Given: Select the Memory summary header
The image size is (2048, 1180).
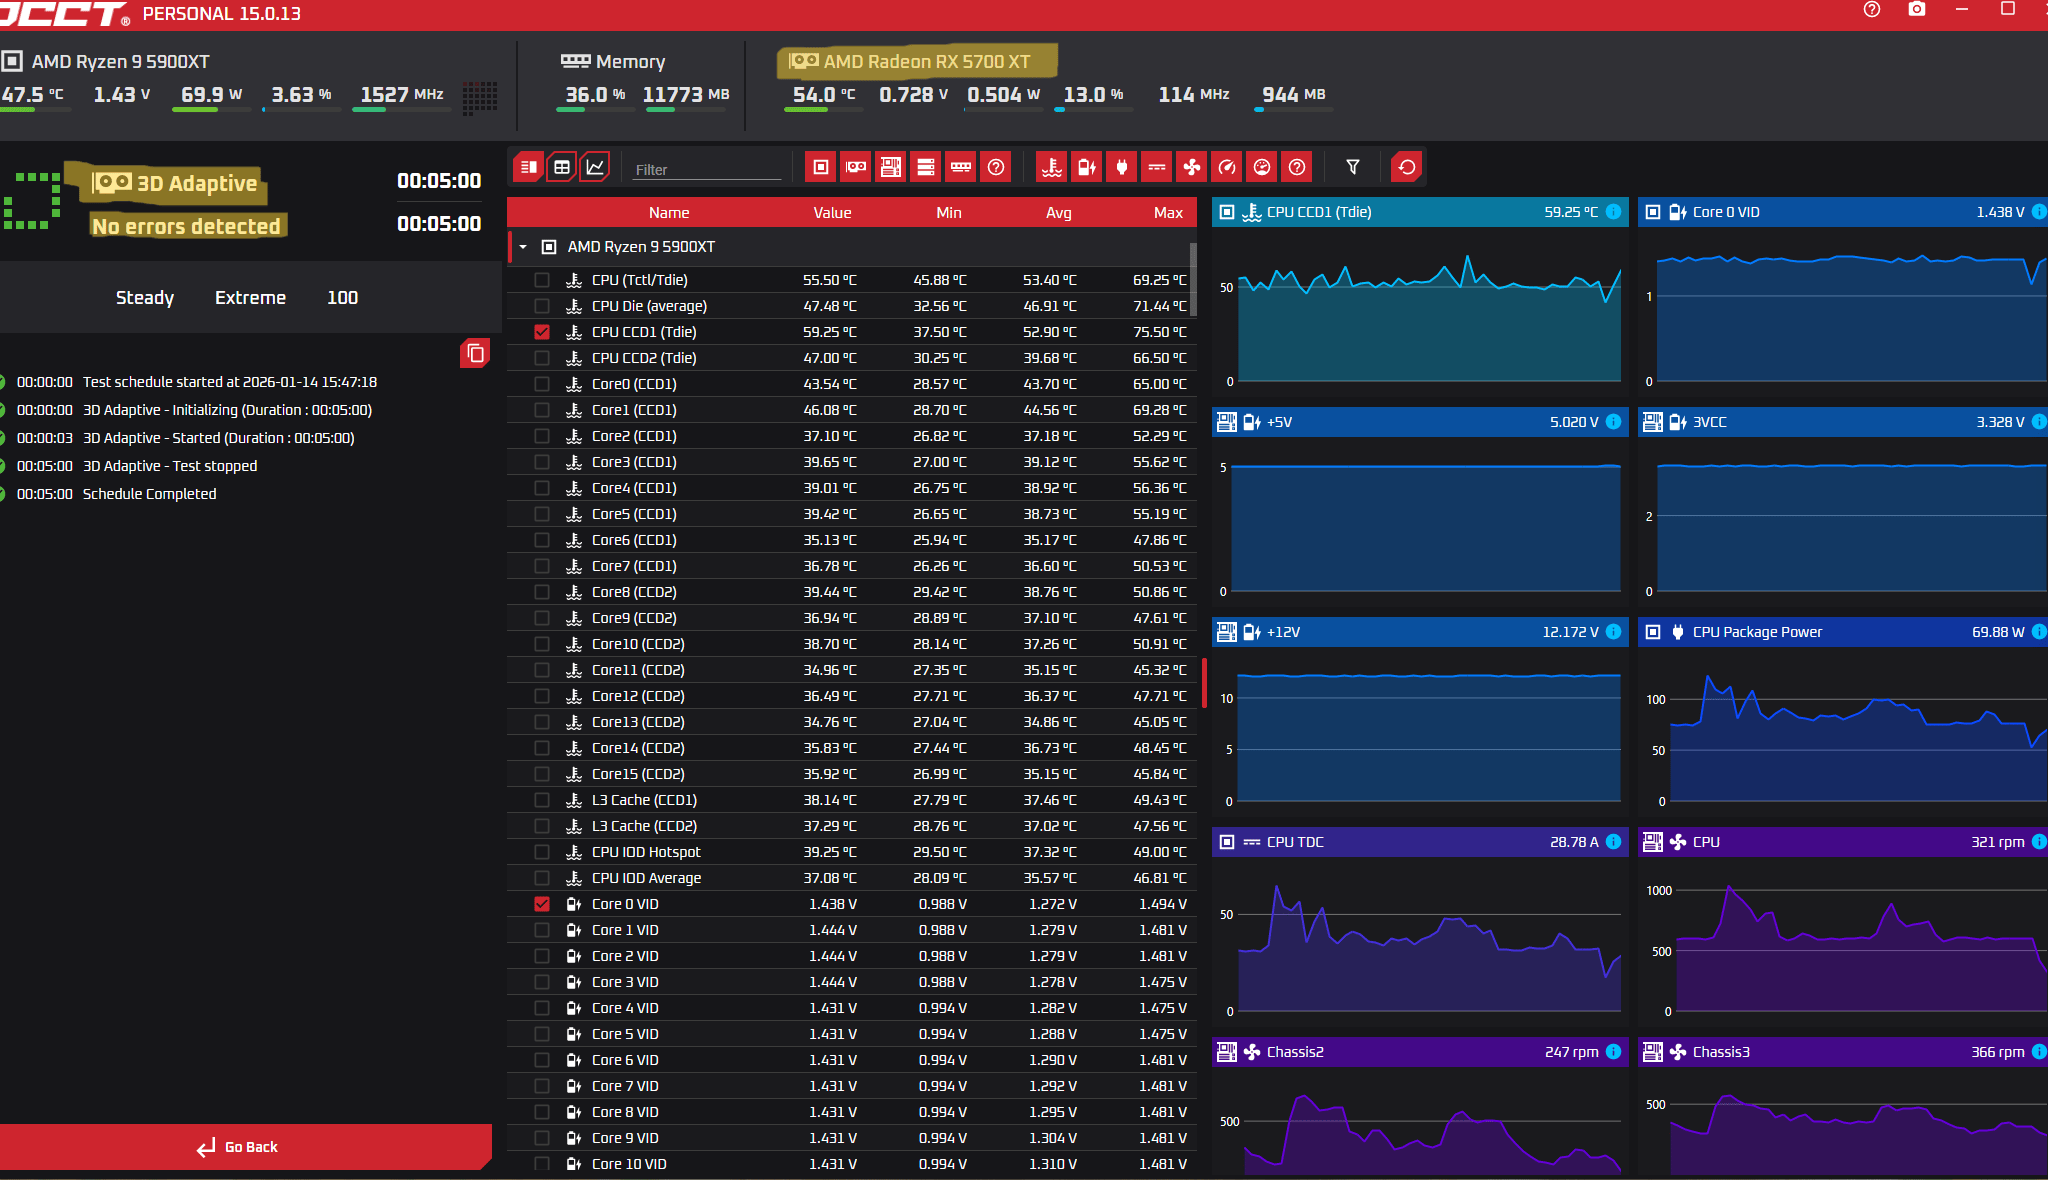Looking at the screenshot, I should (x=613, y=61).
